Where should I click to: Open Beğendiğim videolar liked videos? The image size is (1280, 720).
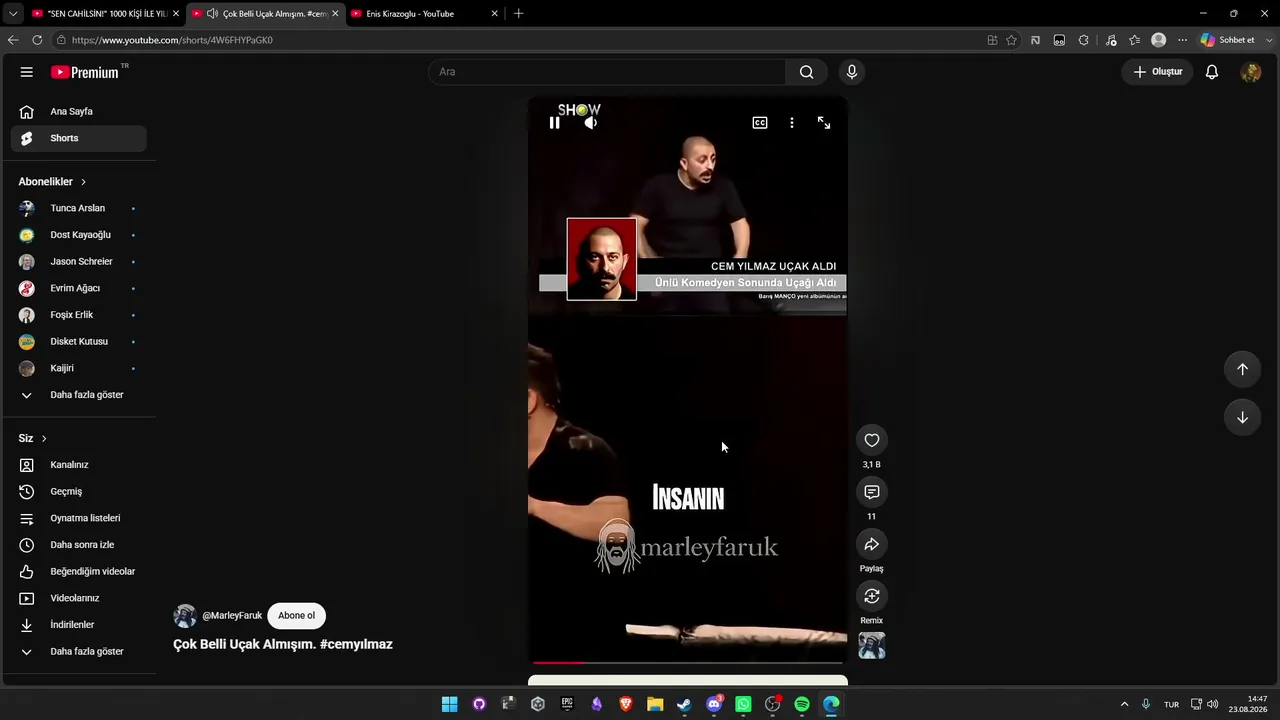(79, 572)
